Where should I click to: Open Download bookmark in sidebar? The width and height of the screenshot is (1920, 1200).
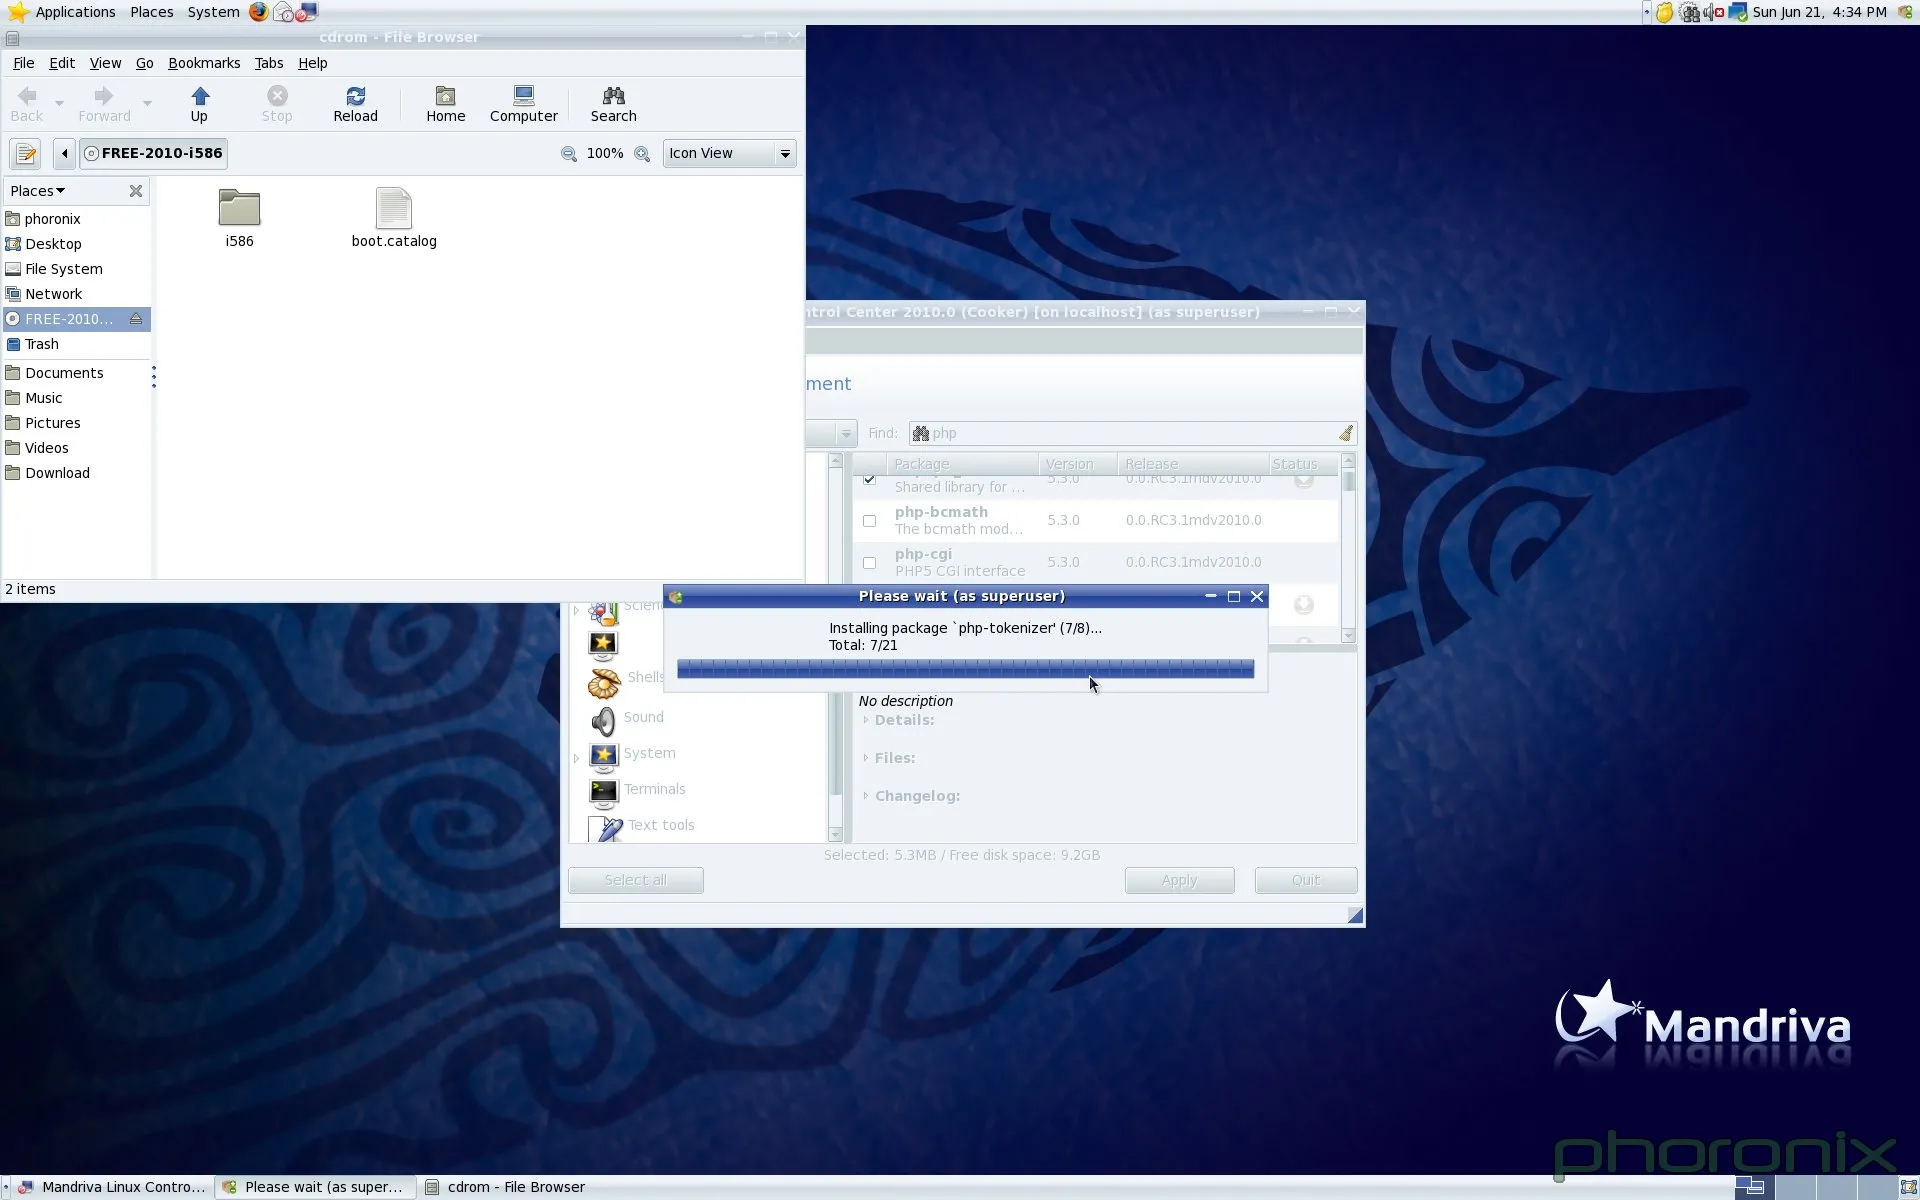tap(57, 473)
